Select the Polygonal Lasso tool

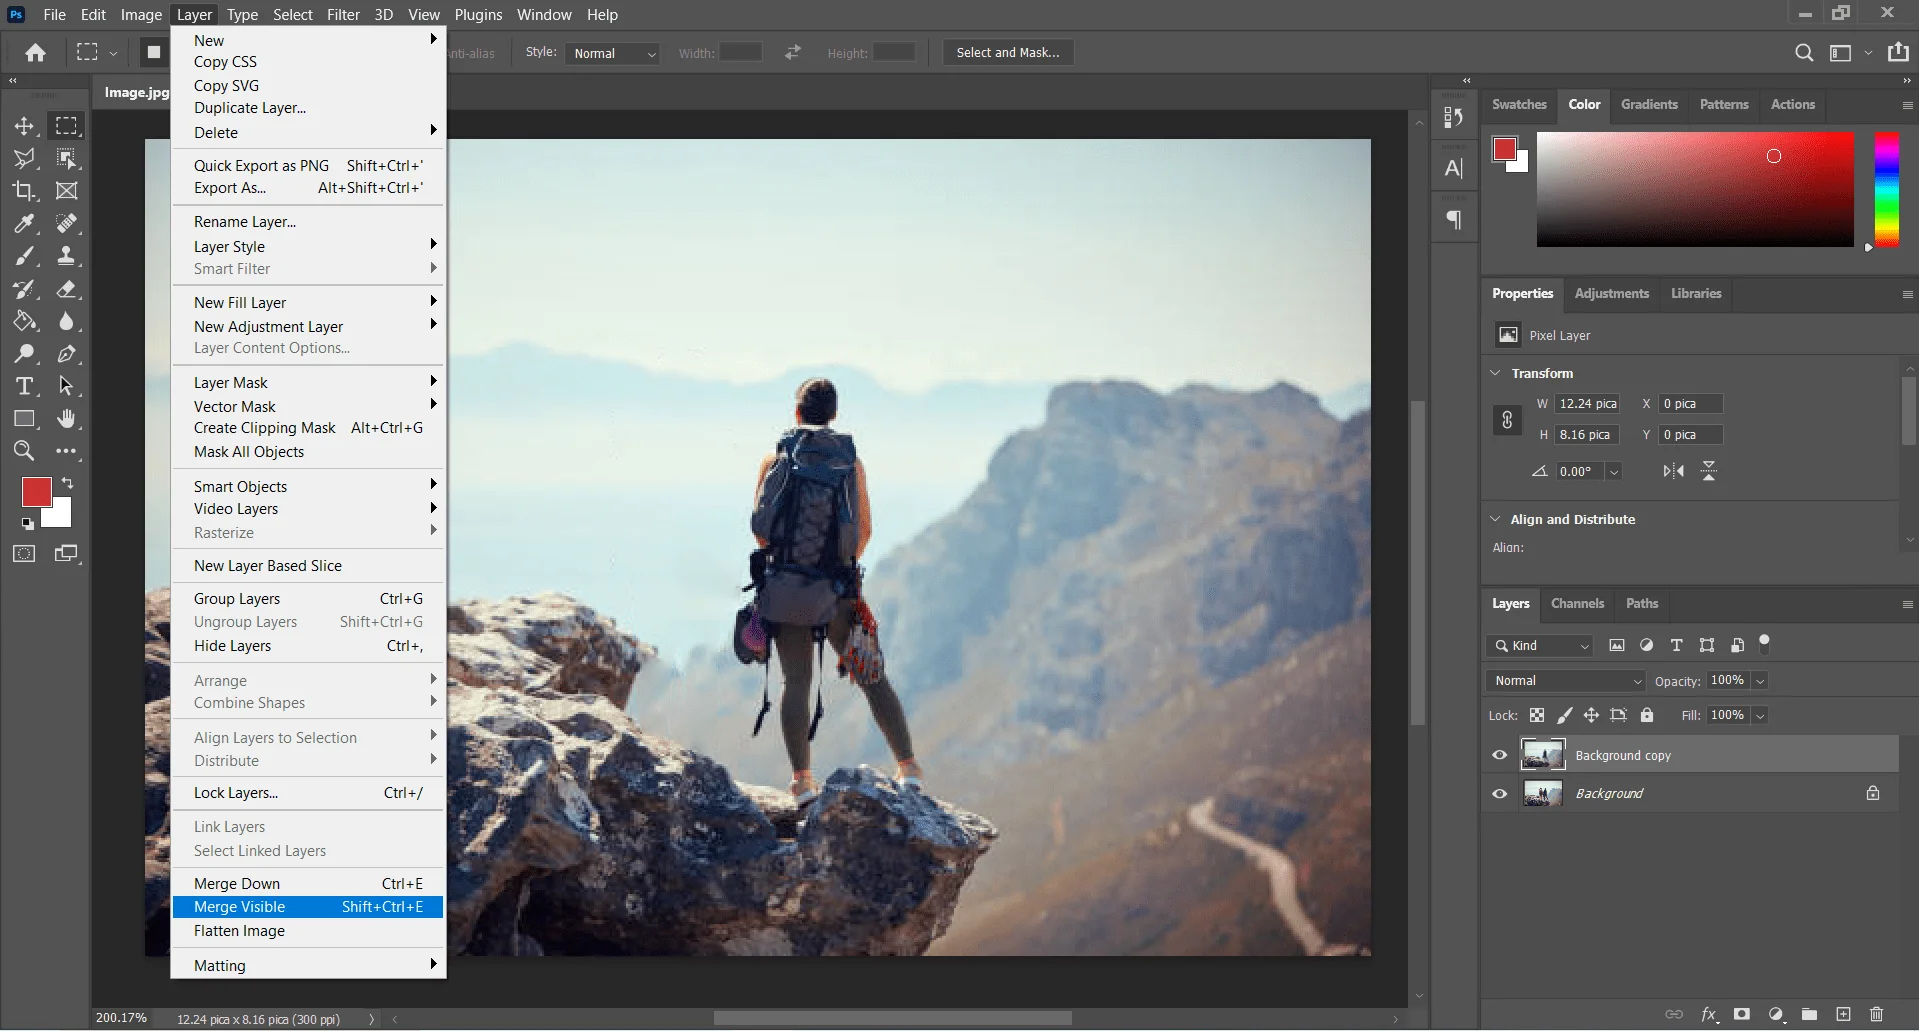coord(24,158)
